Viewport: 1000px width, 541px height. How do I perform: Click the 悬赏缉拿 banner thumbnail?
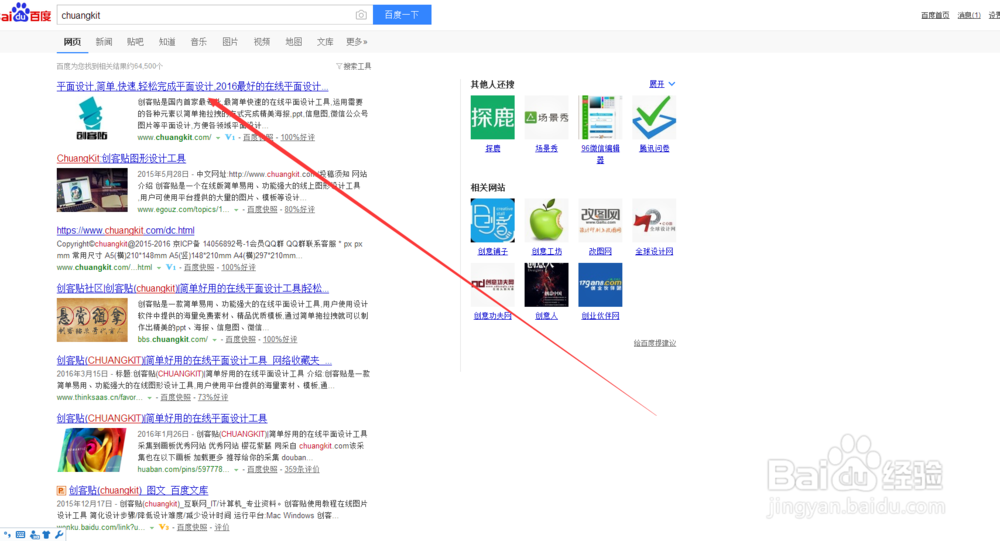(x=92, y=320)
